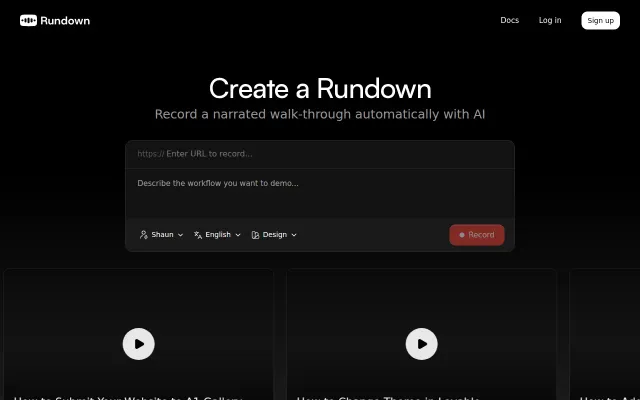
Task: Click the Rundown brand name text
Action: coord(65,21)
